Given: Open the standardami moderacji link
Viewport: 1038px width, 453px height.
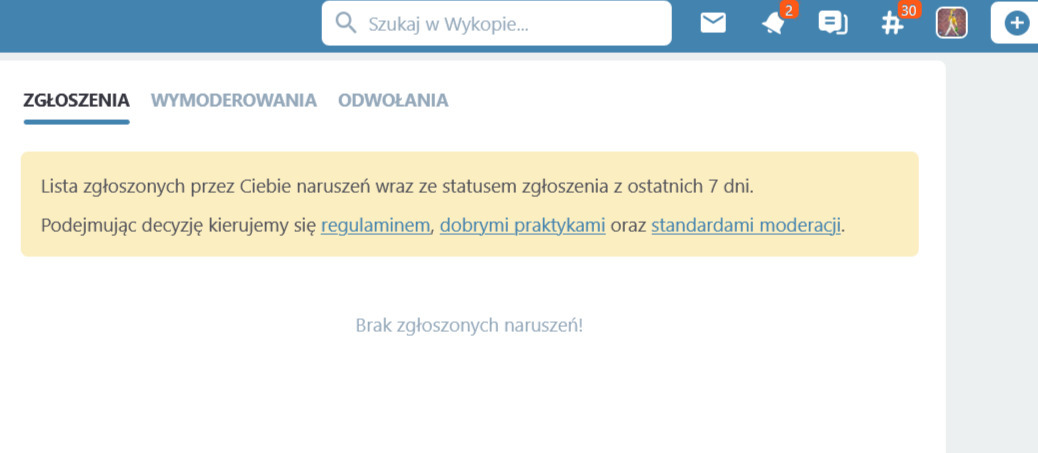Looking at the screenshot, I should (x=746, y=226).
